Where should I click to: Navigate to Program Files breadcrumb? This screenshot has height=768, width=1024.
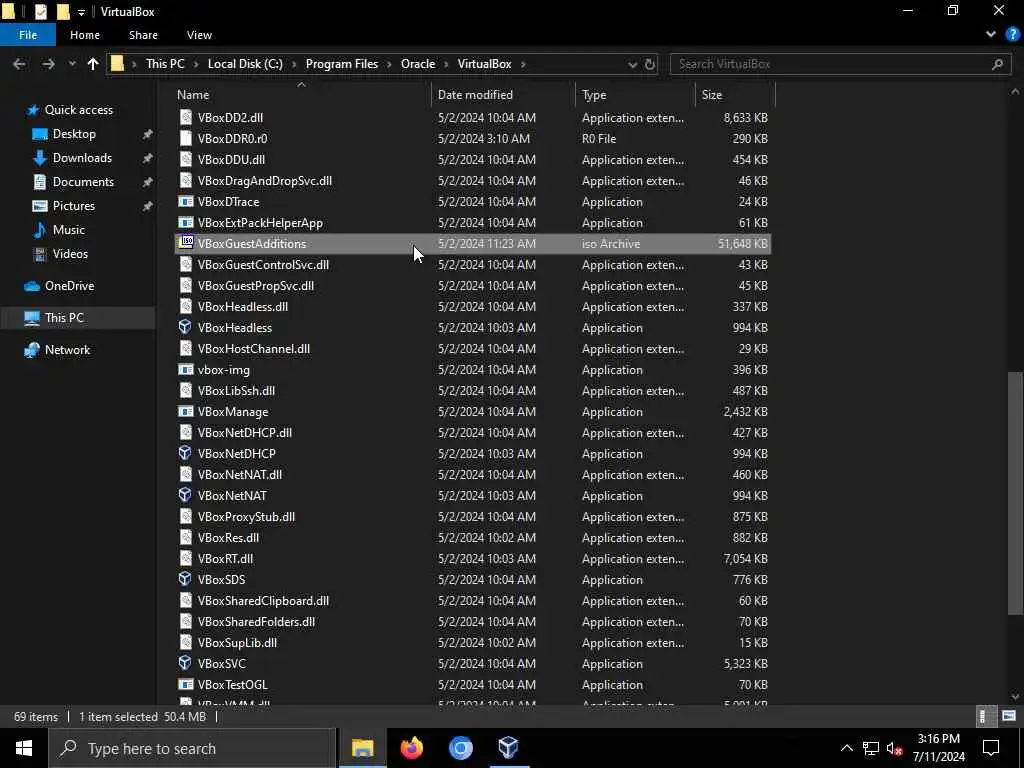[342, 64]
